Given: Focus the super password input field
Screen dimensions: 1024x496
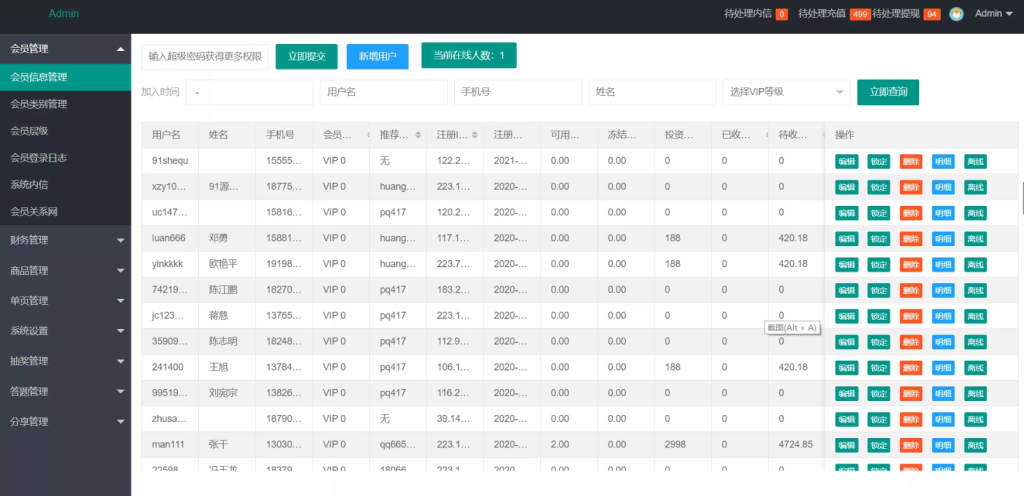Looking at the screenshot, I should point(205,57).
